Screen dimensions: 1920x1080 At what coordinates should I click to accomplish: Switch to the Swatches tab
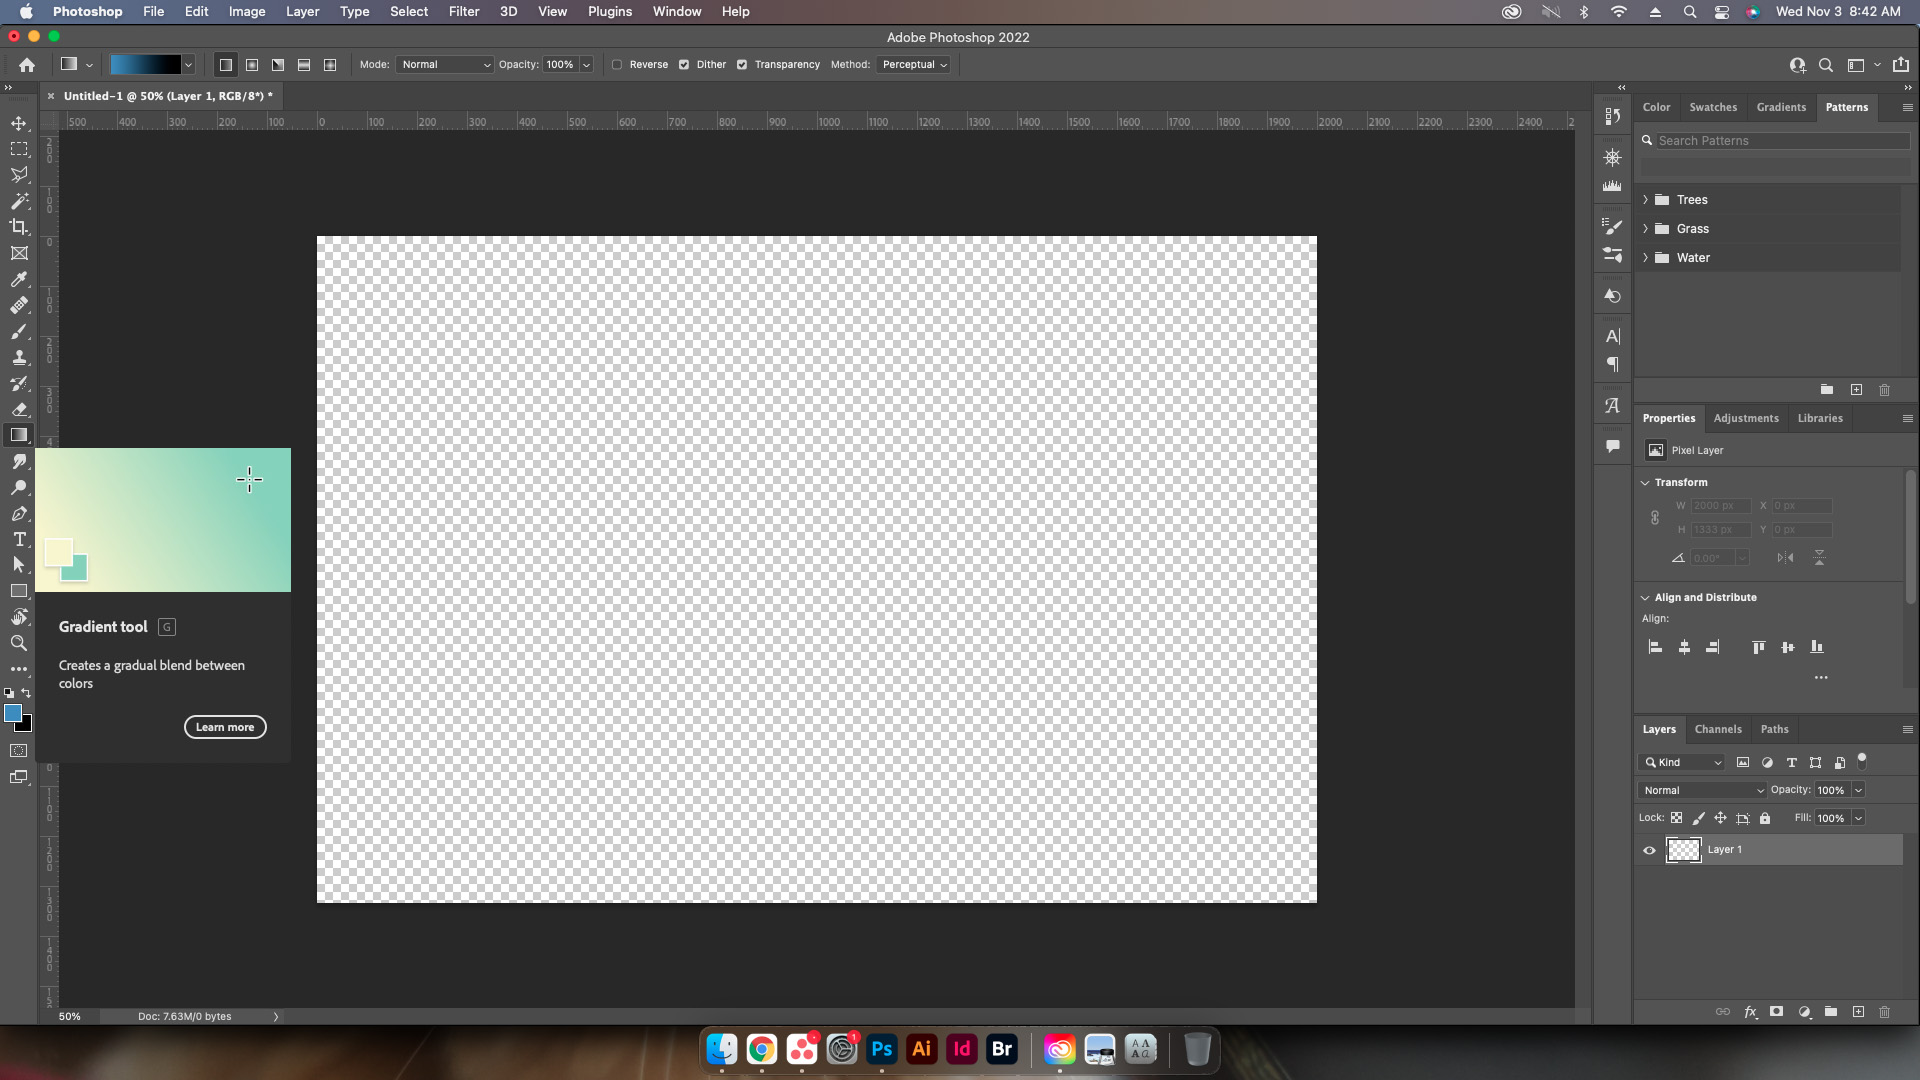point(1713,107)
